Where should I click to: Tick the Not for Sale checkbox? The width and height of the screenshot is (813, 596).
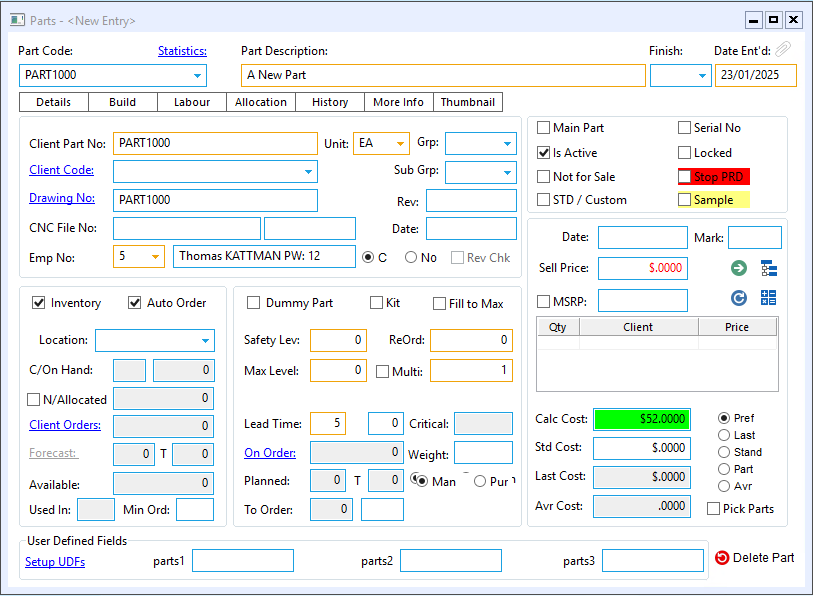(x=543, y=177)
